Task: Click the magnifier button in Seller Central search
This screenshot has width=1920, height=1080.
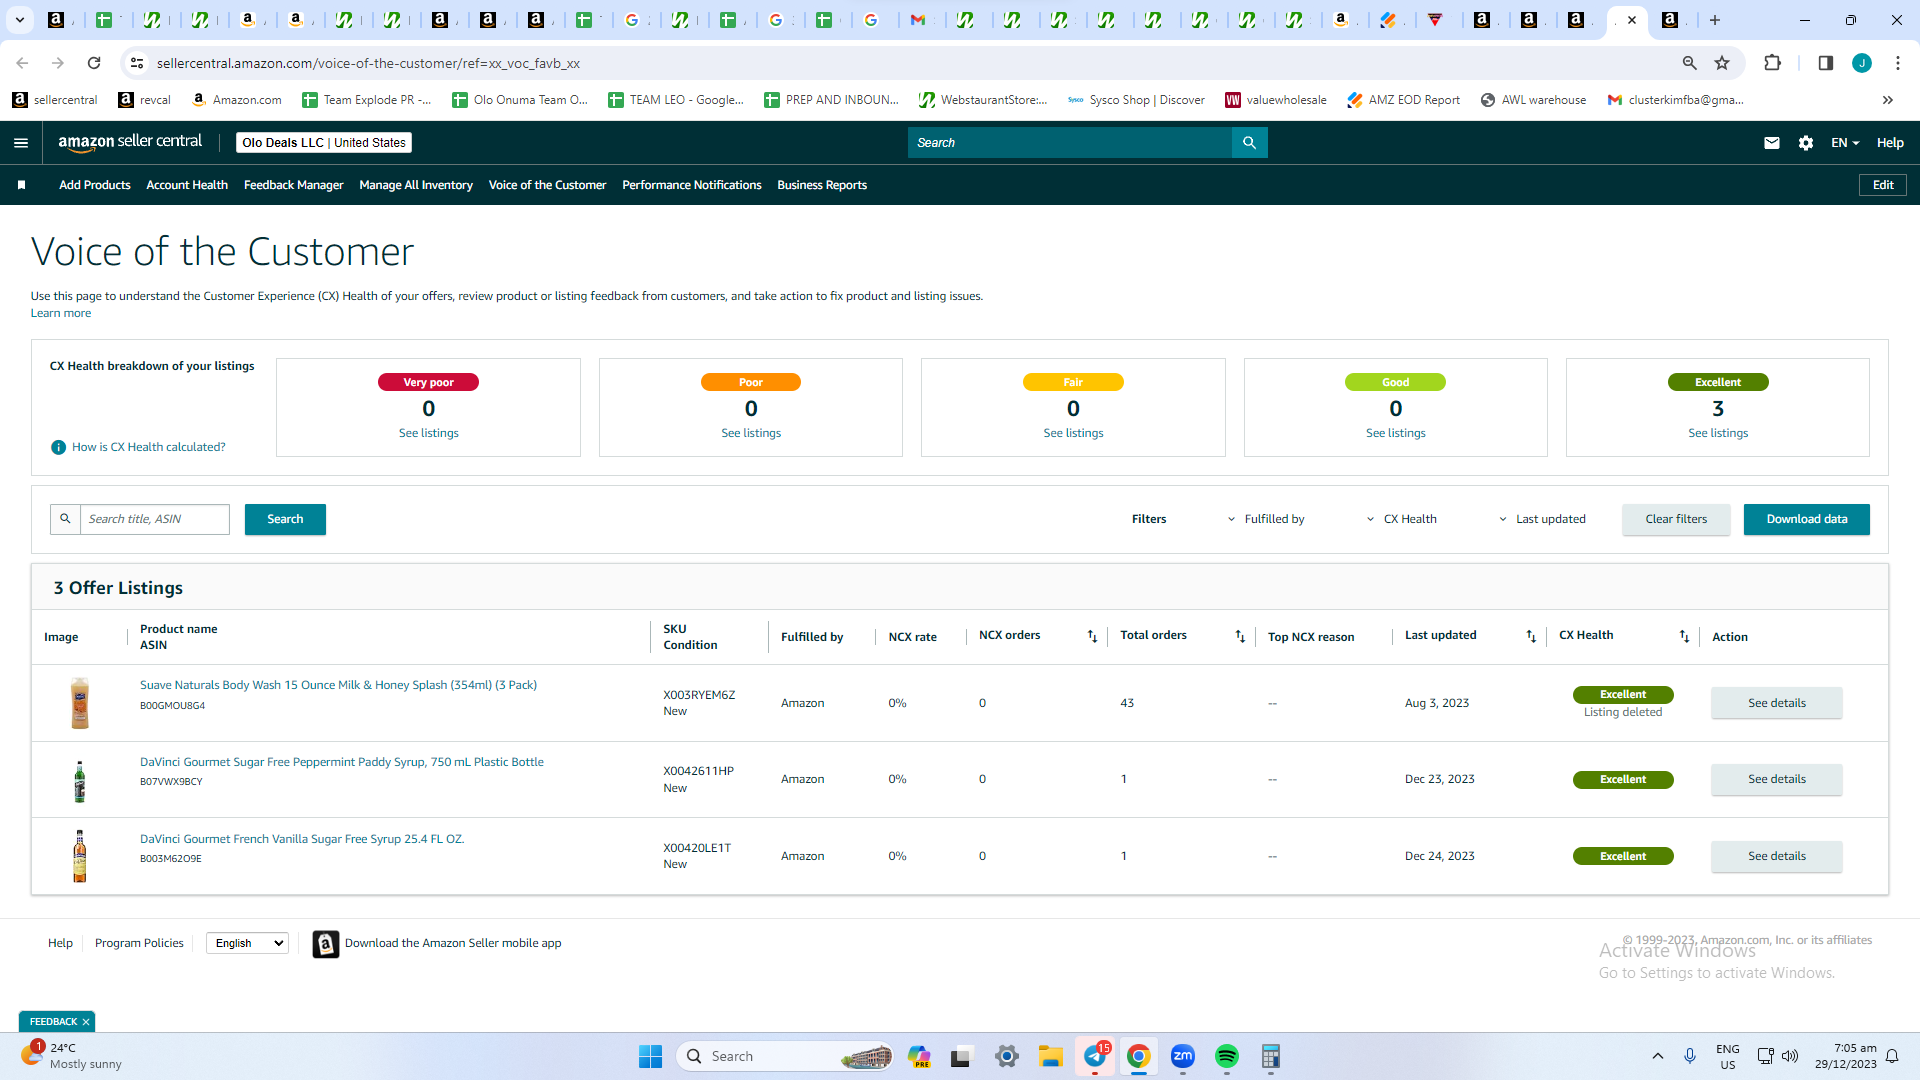Action: (x=1249, y=143)
